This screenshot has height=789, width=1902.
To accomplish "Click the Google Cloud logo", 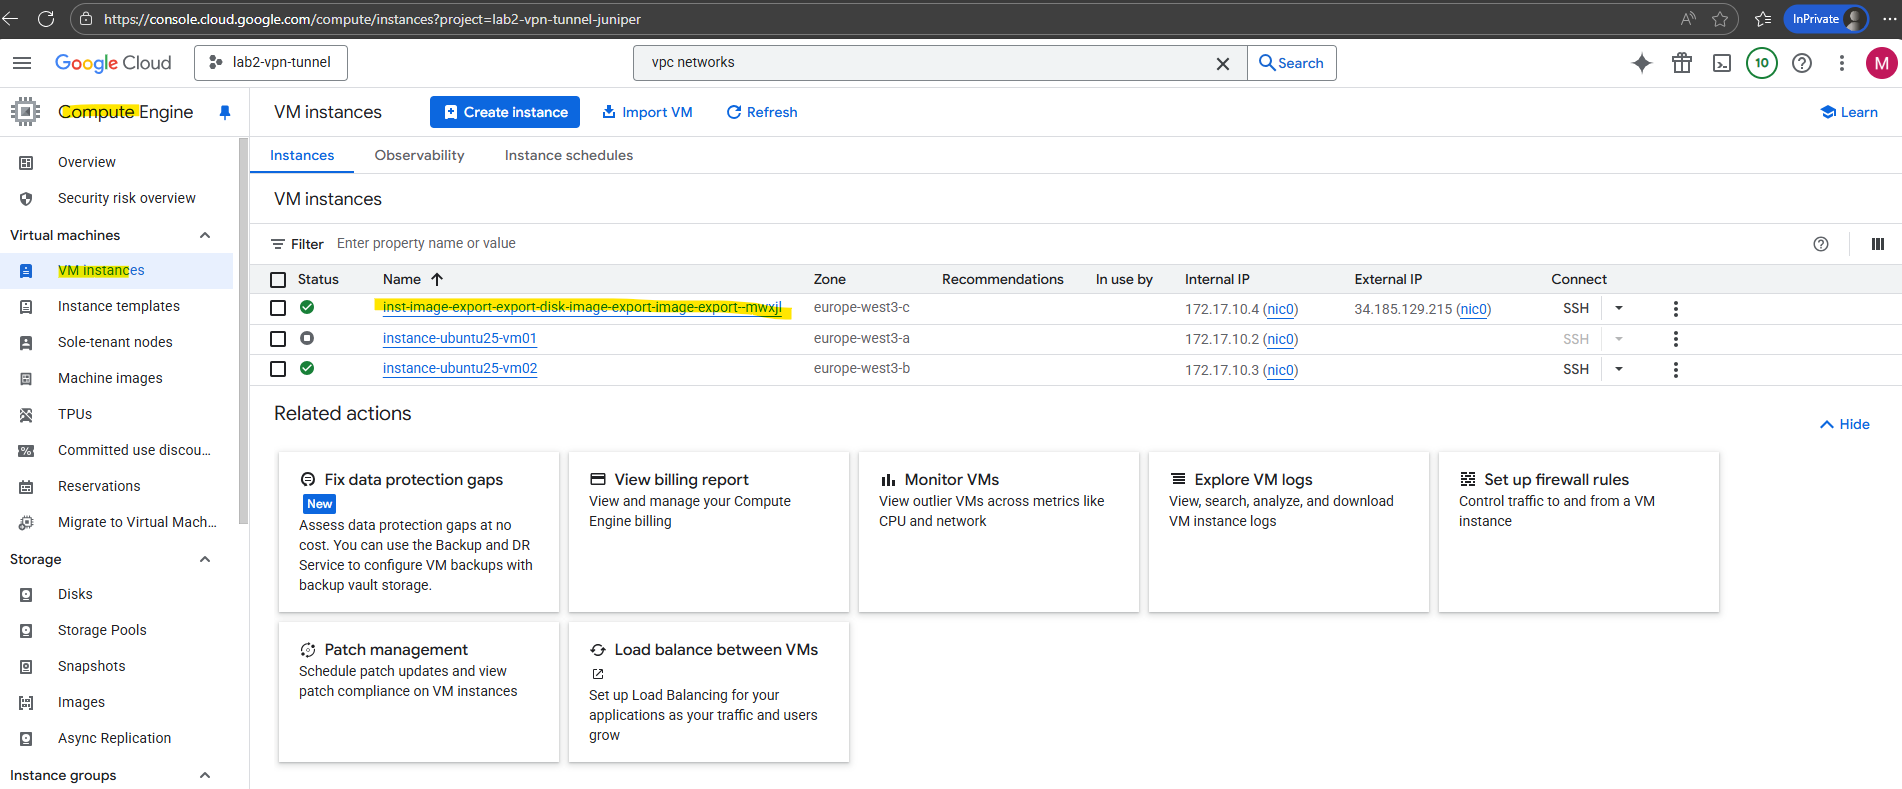I will (x=113, y=63).
